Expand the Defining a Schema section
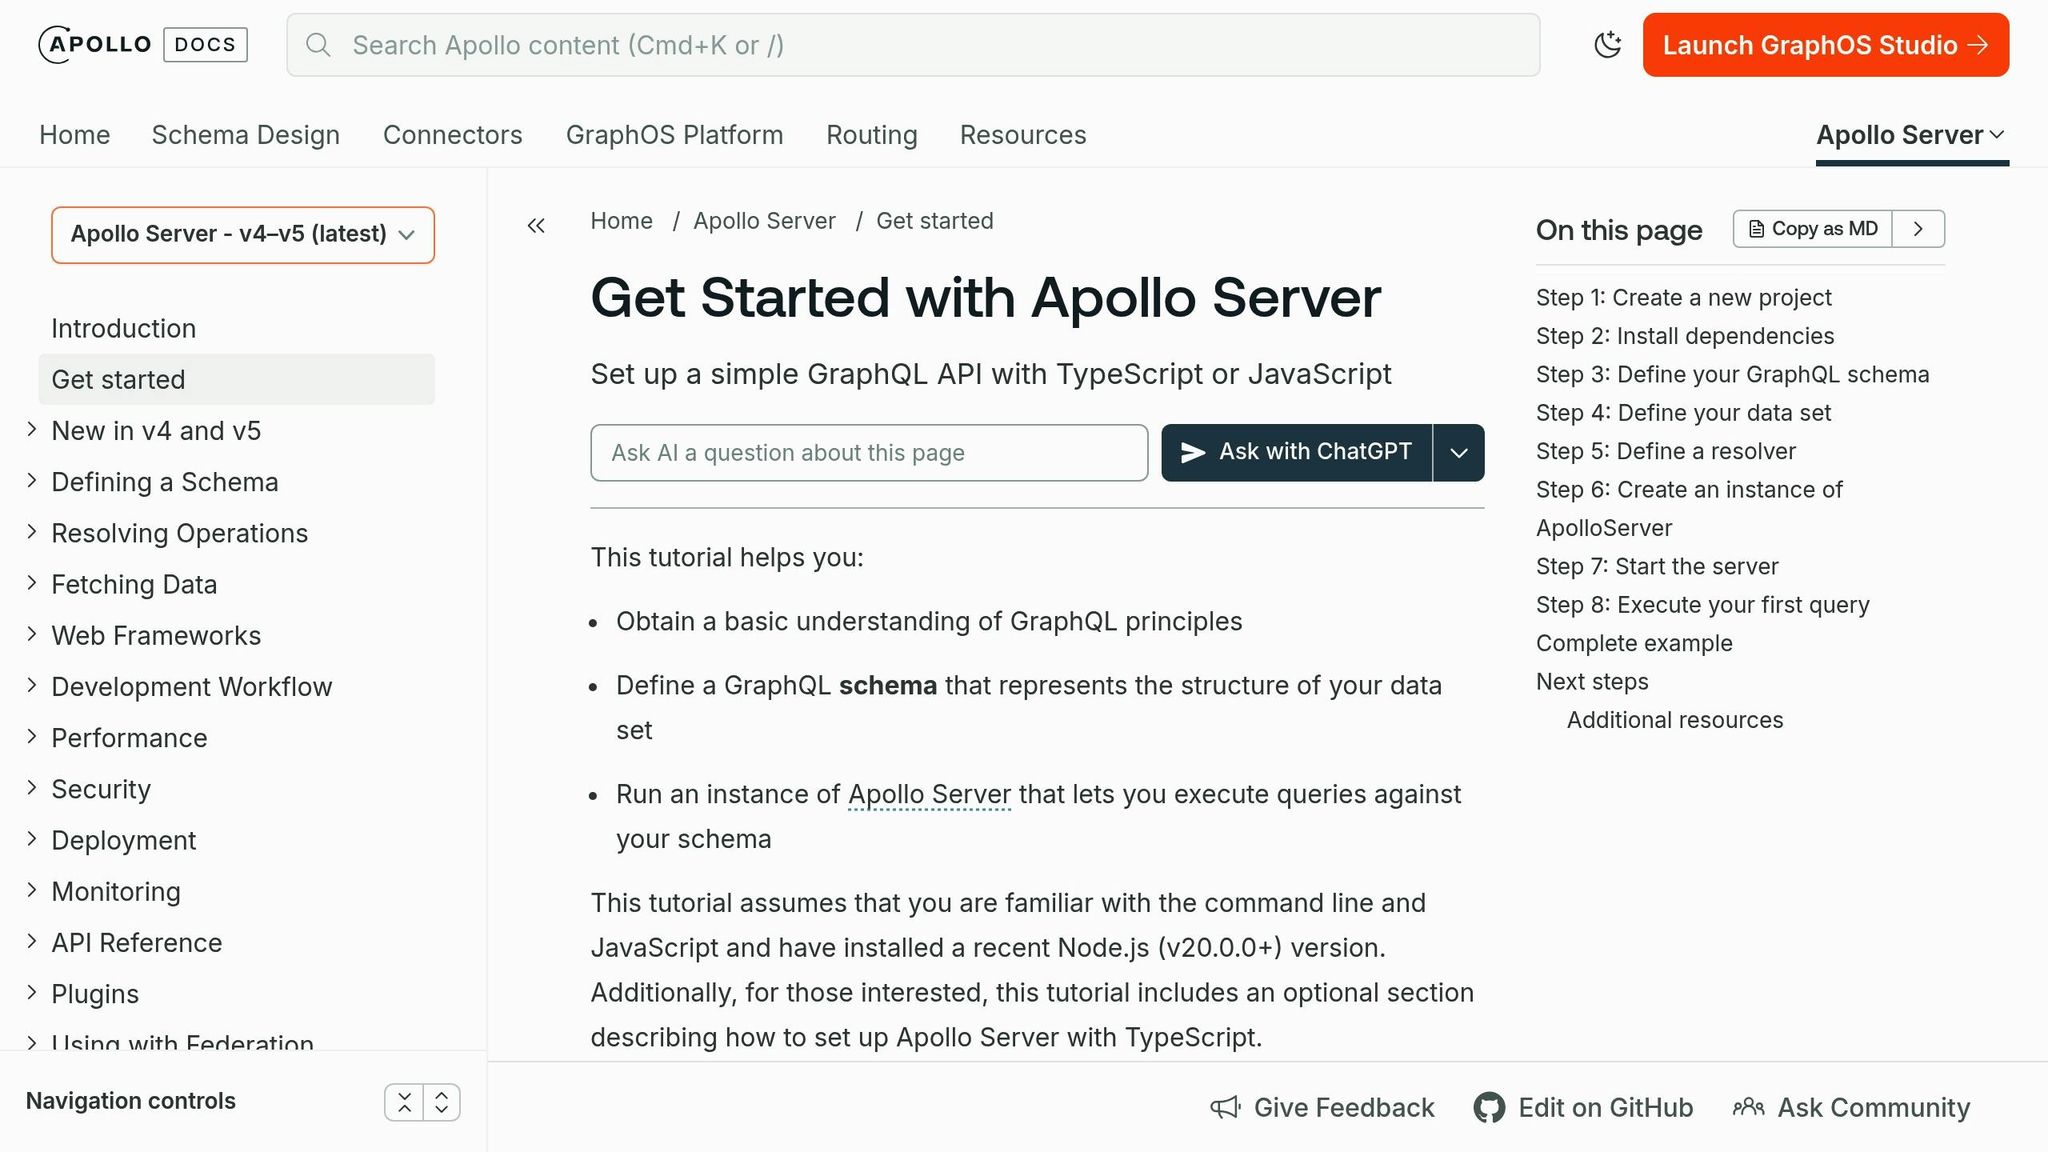The image size is (2048, 1152). tap(164, 482)
